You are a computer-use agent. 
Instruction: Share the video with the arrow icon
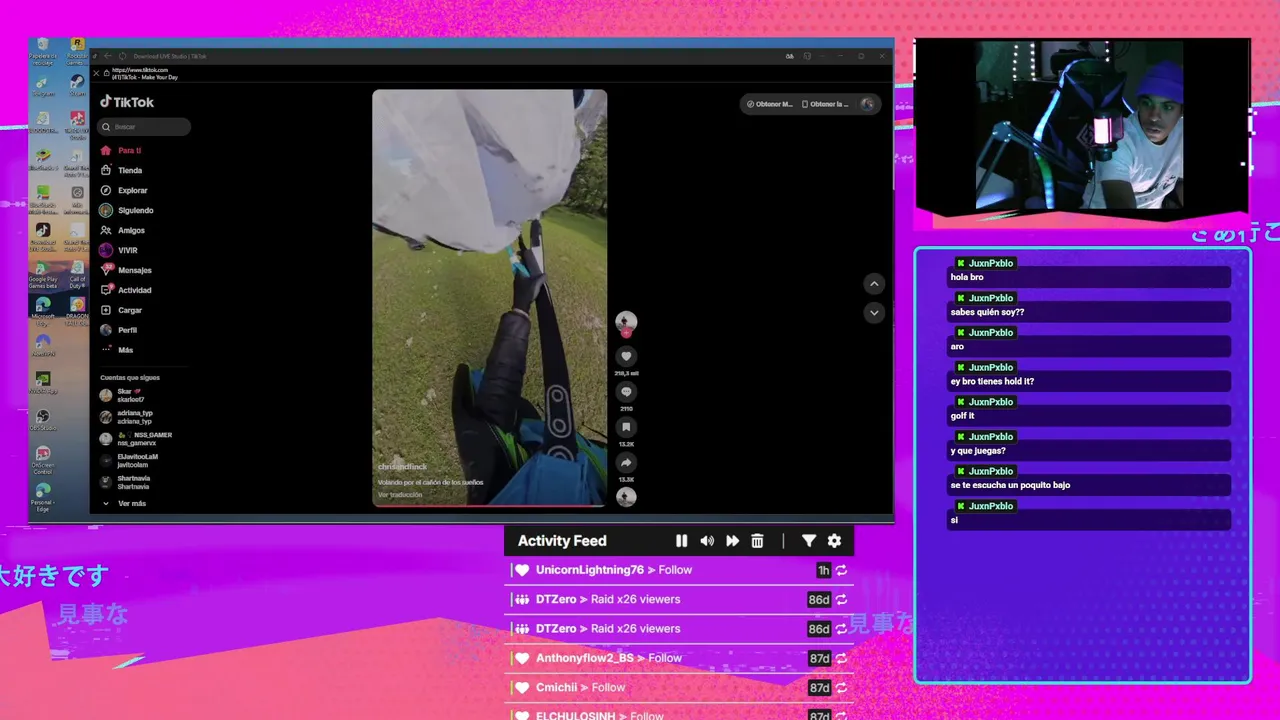click(x=626, y=463)
